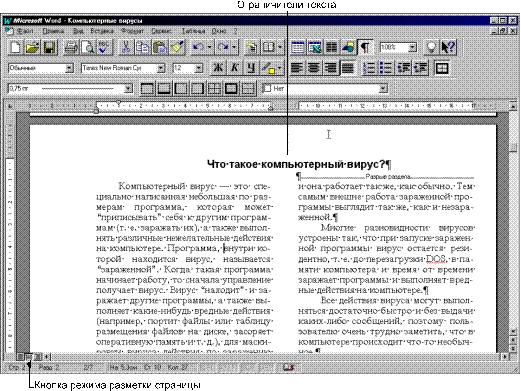Apply the outside box border icon
521x391 pixels.
coord(231,89)
